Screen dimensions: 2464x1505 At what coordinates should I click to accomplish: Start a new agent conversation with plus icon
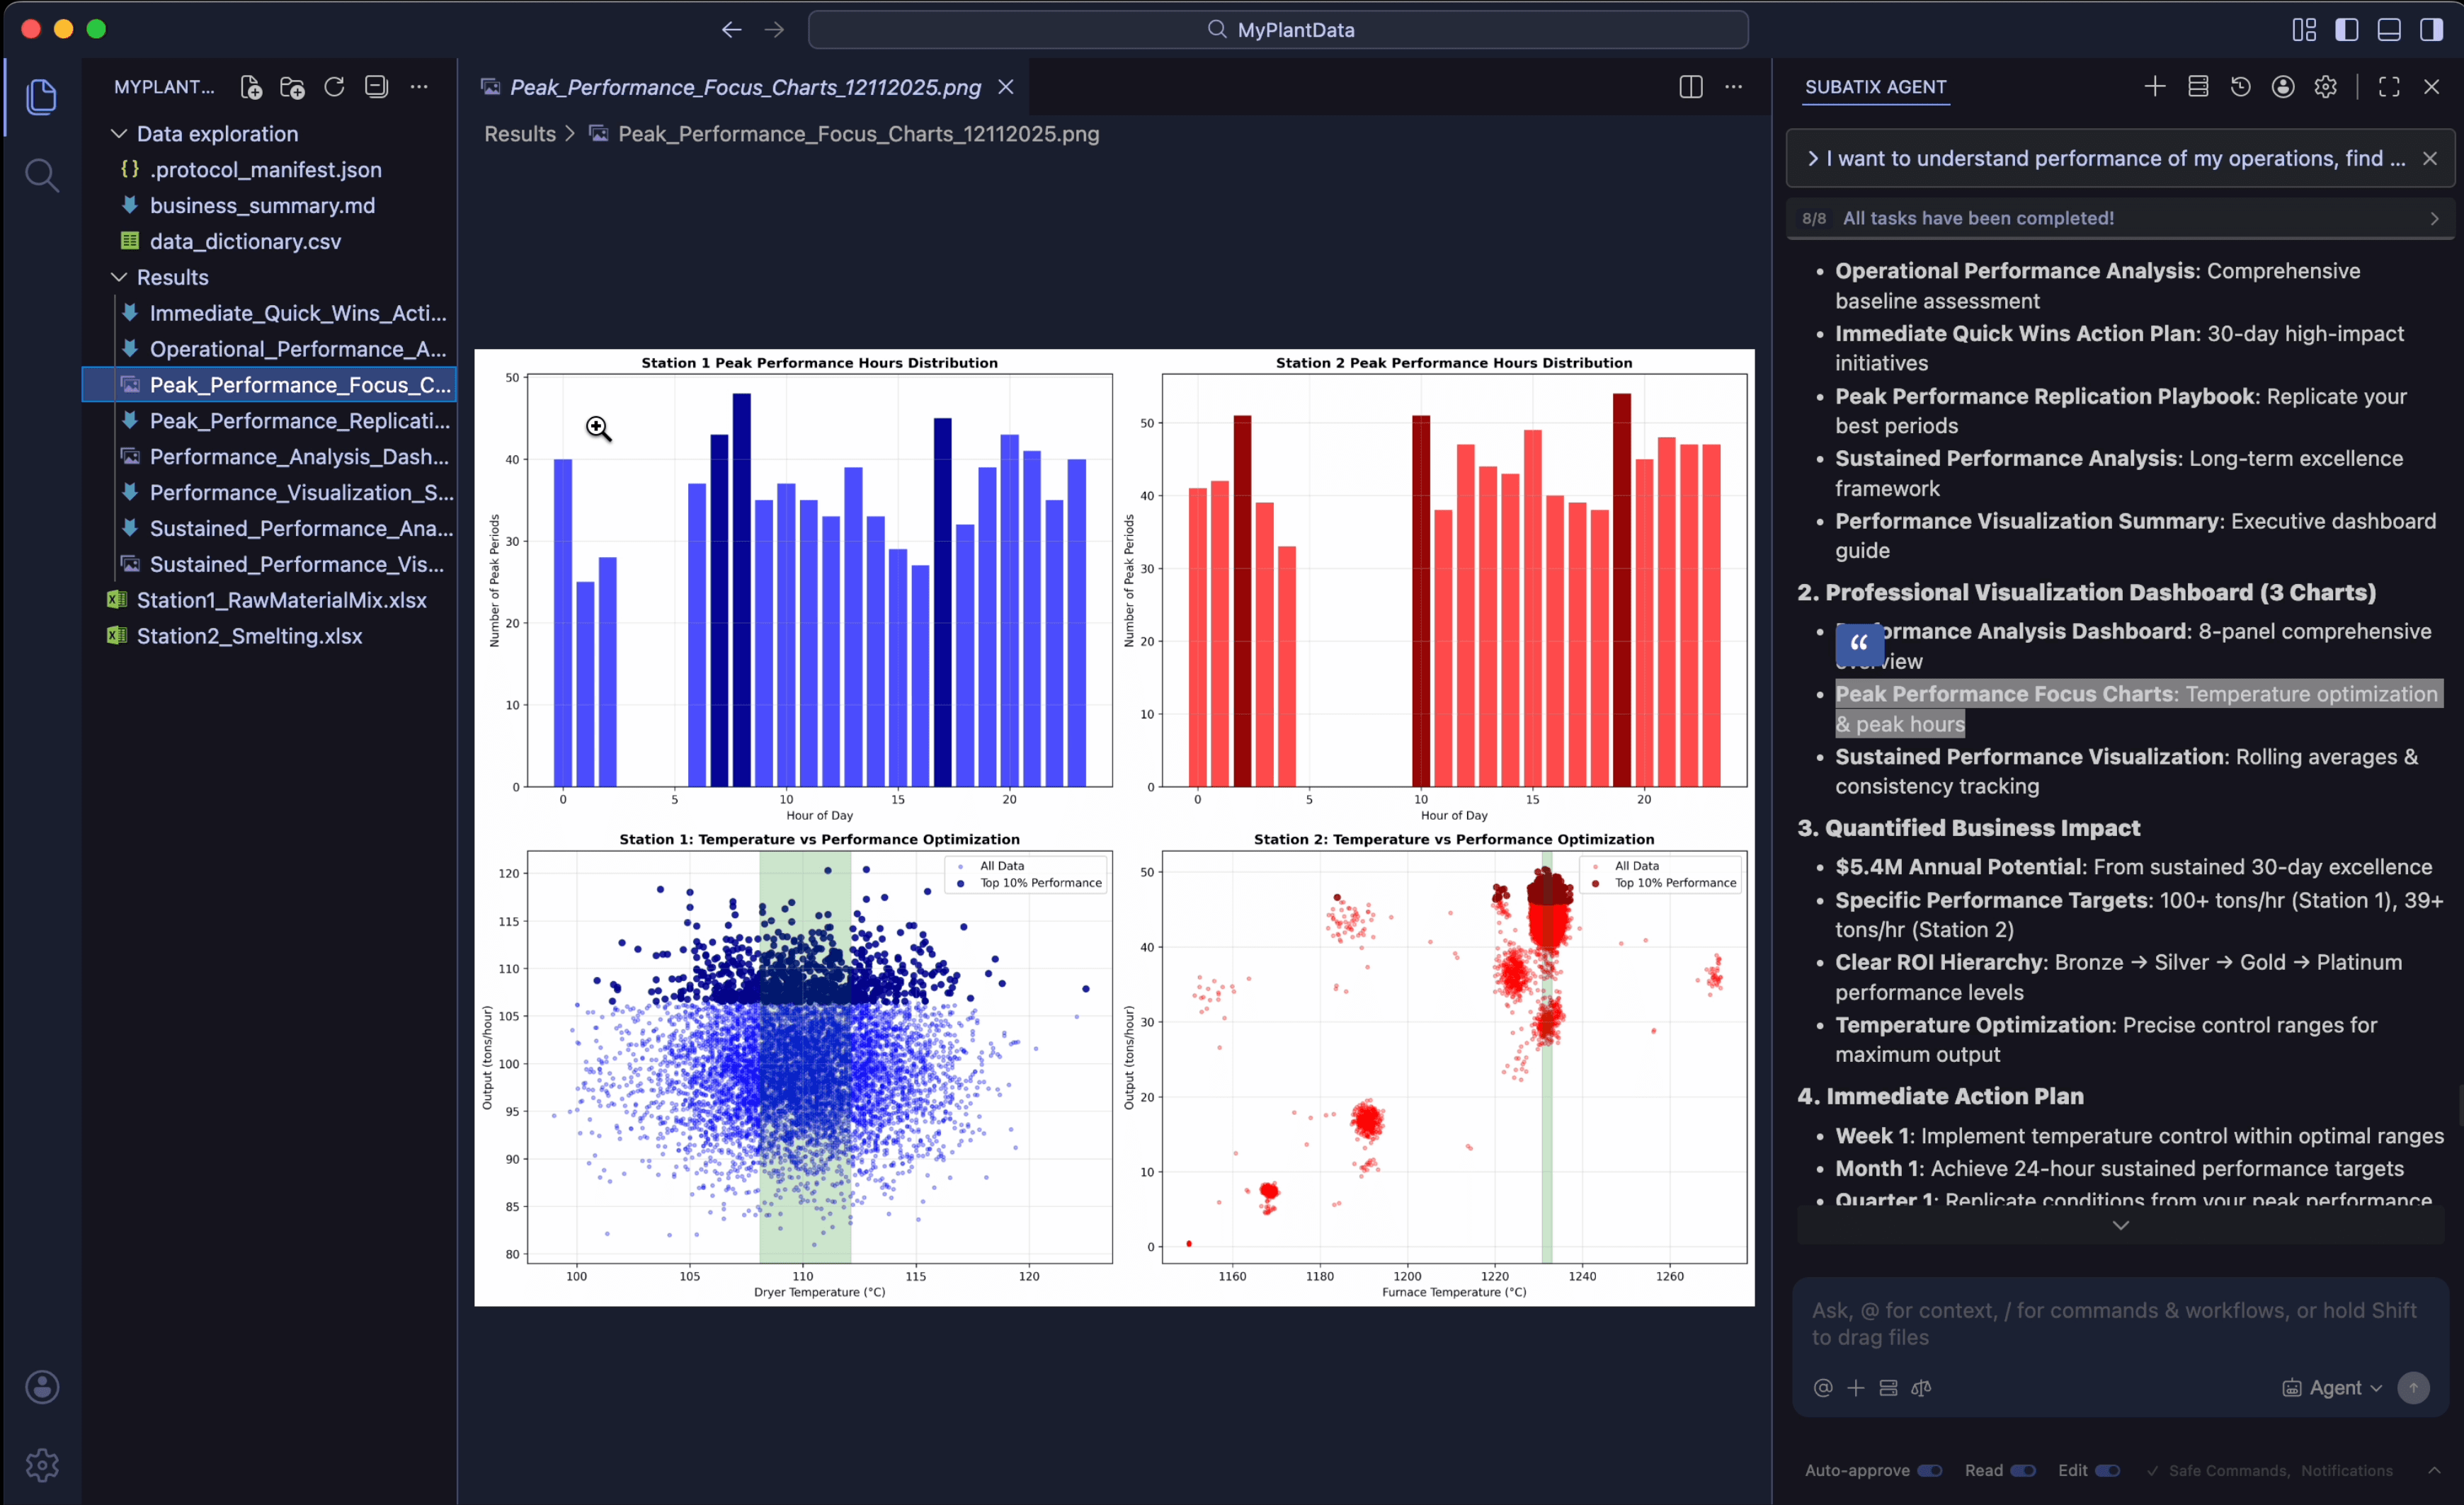click(x=2154, y=87)
